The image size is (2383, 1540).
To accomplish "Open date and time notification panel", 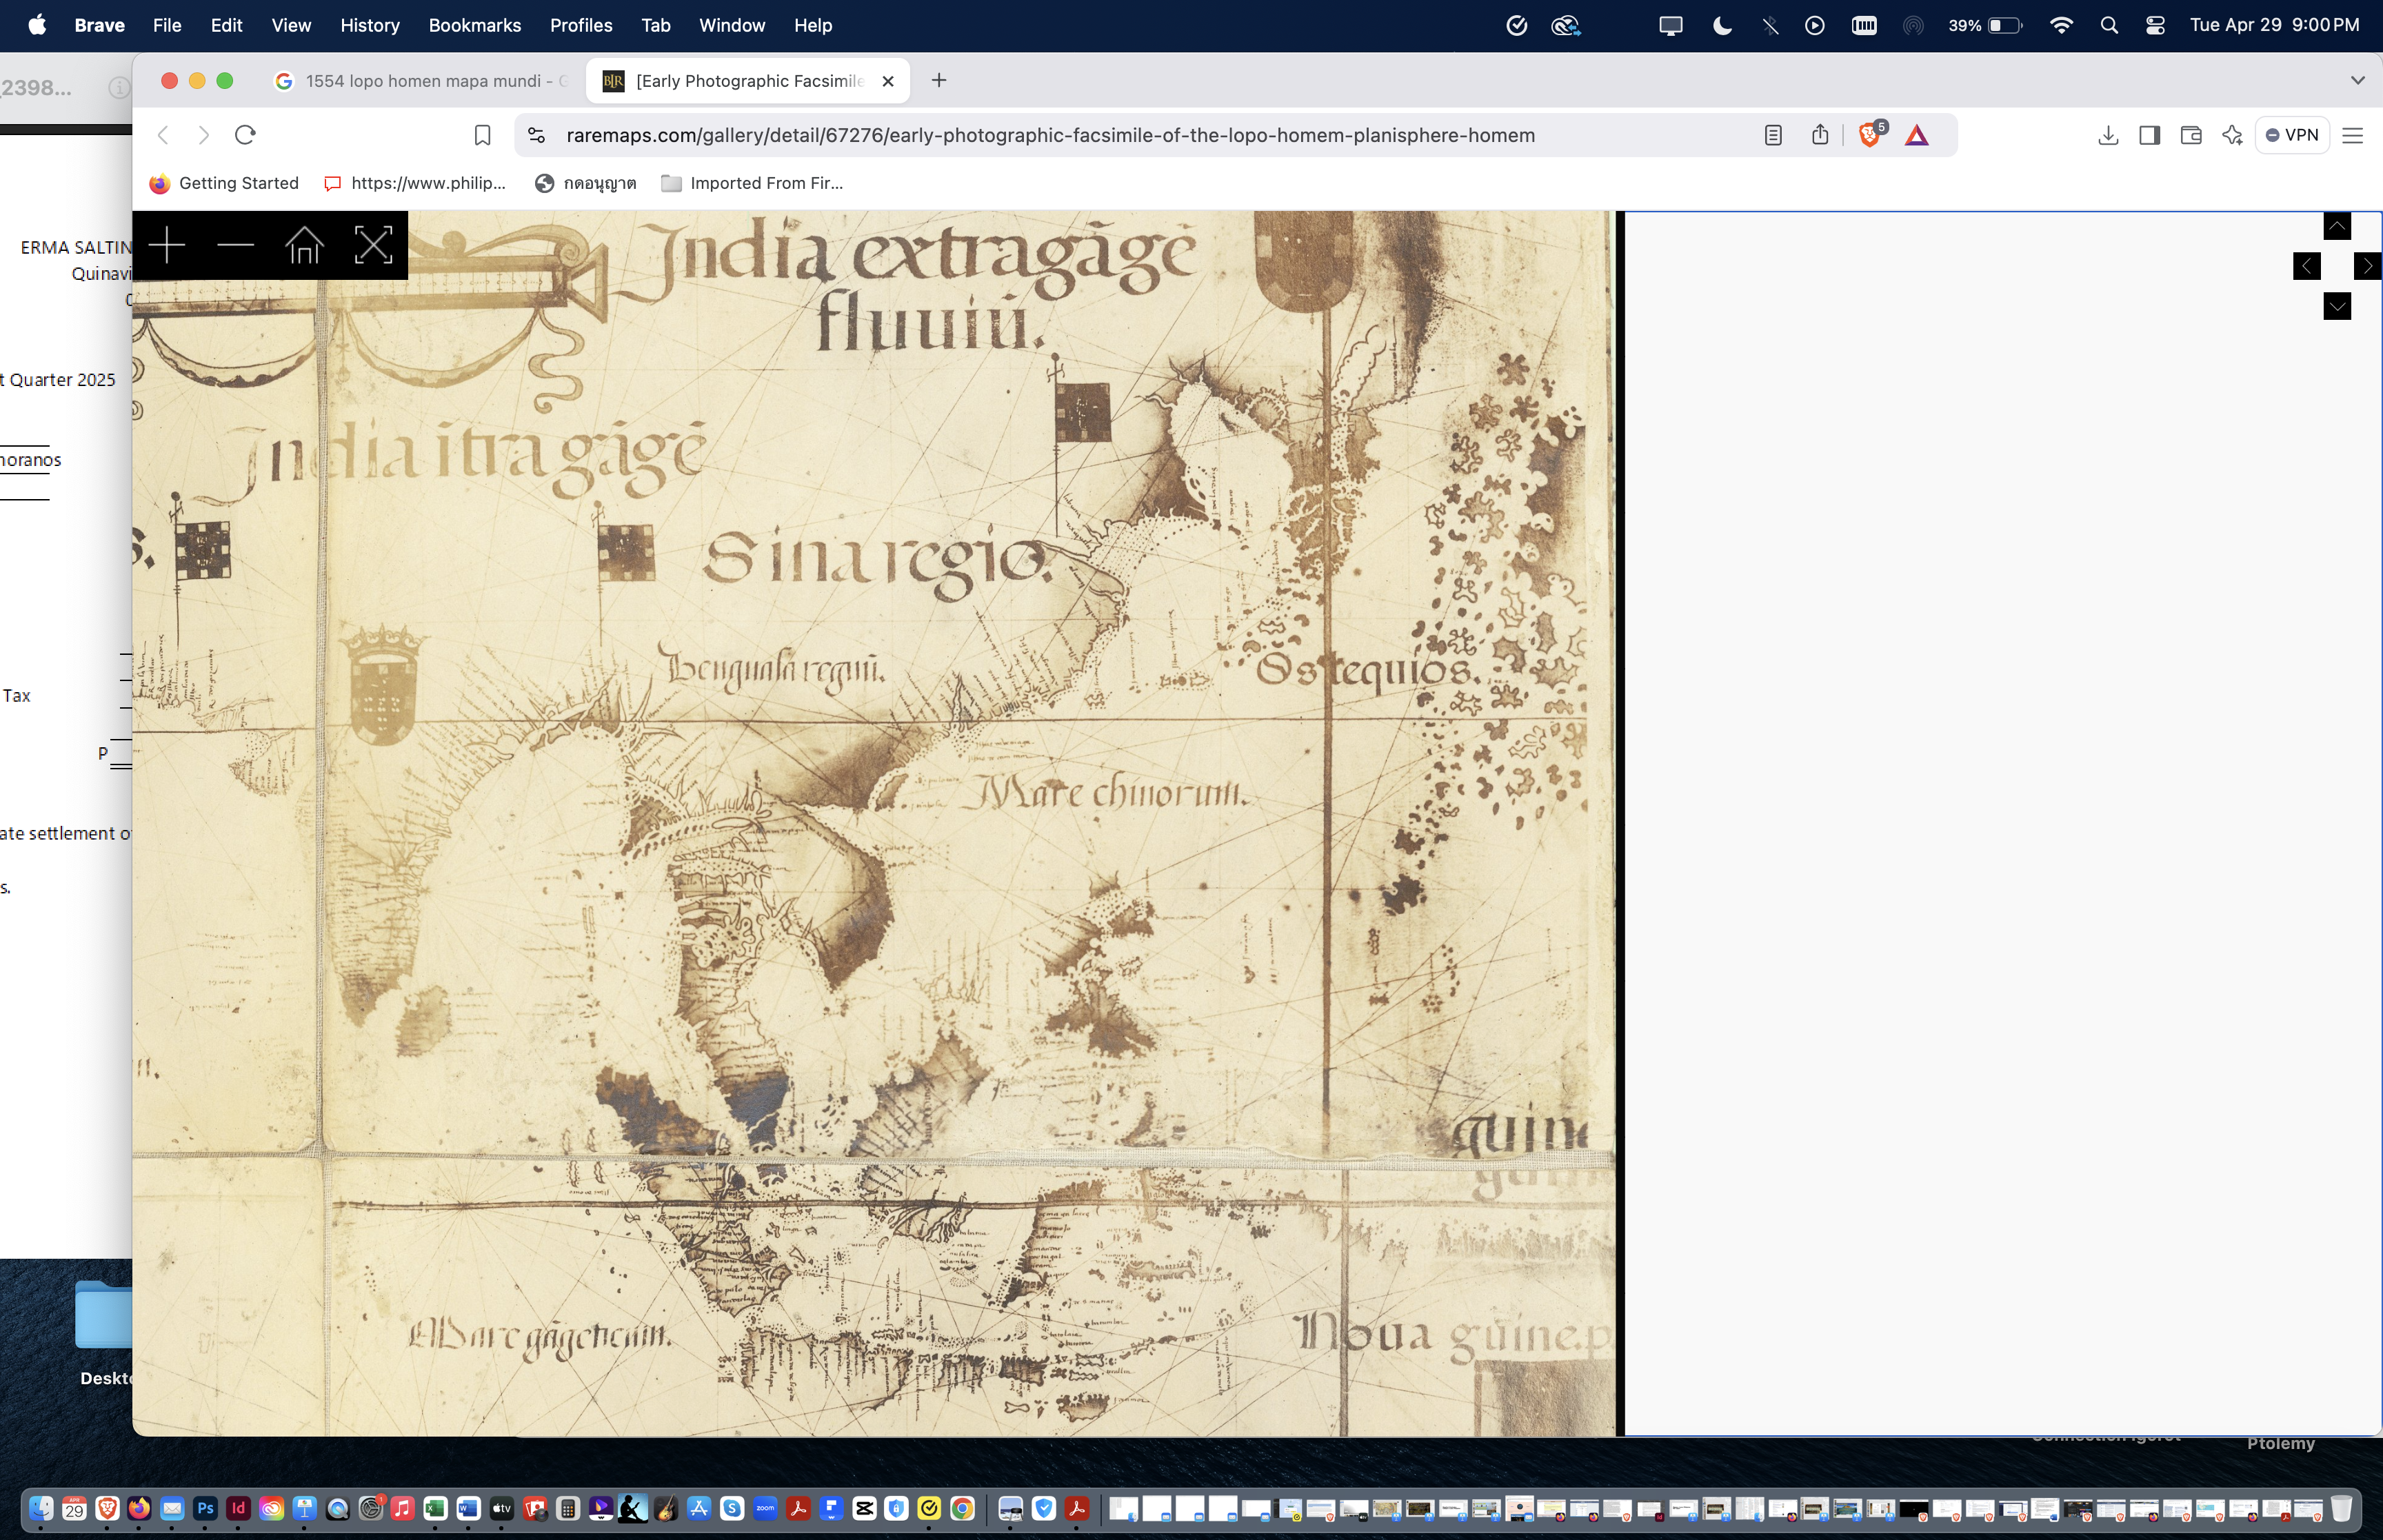I will pyautogui.click(x=2274, y=25).
